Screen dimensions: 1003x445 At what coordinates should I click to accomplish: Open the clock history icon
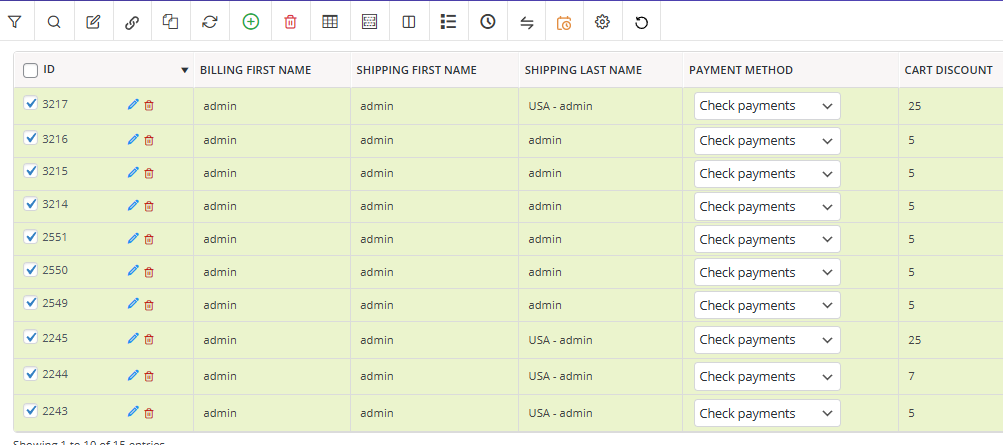487,22
